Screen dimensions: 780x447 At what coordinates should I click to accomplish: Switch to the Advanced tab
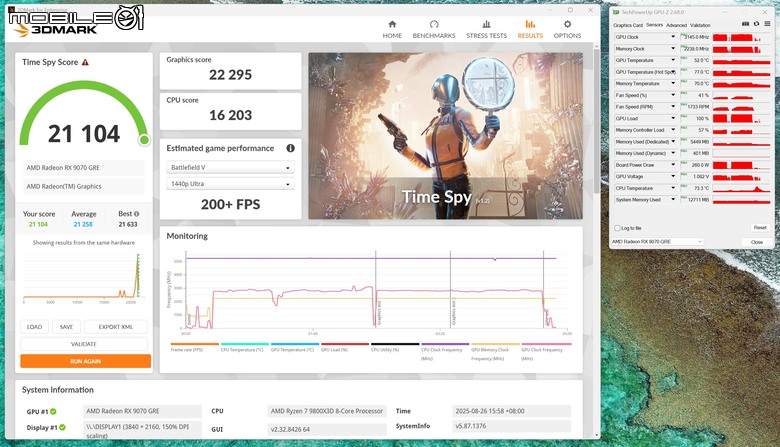click(x=676, y=25)
